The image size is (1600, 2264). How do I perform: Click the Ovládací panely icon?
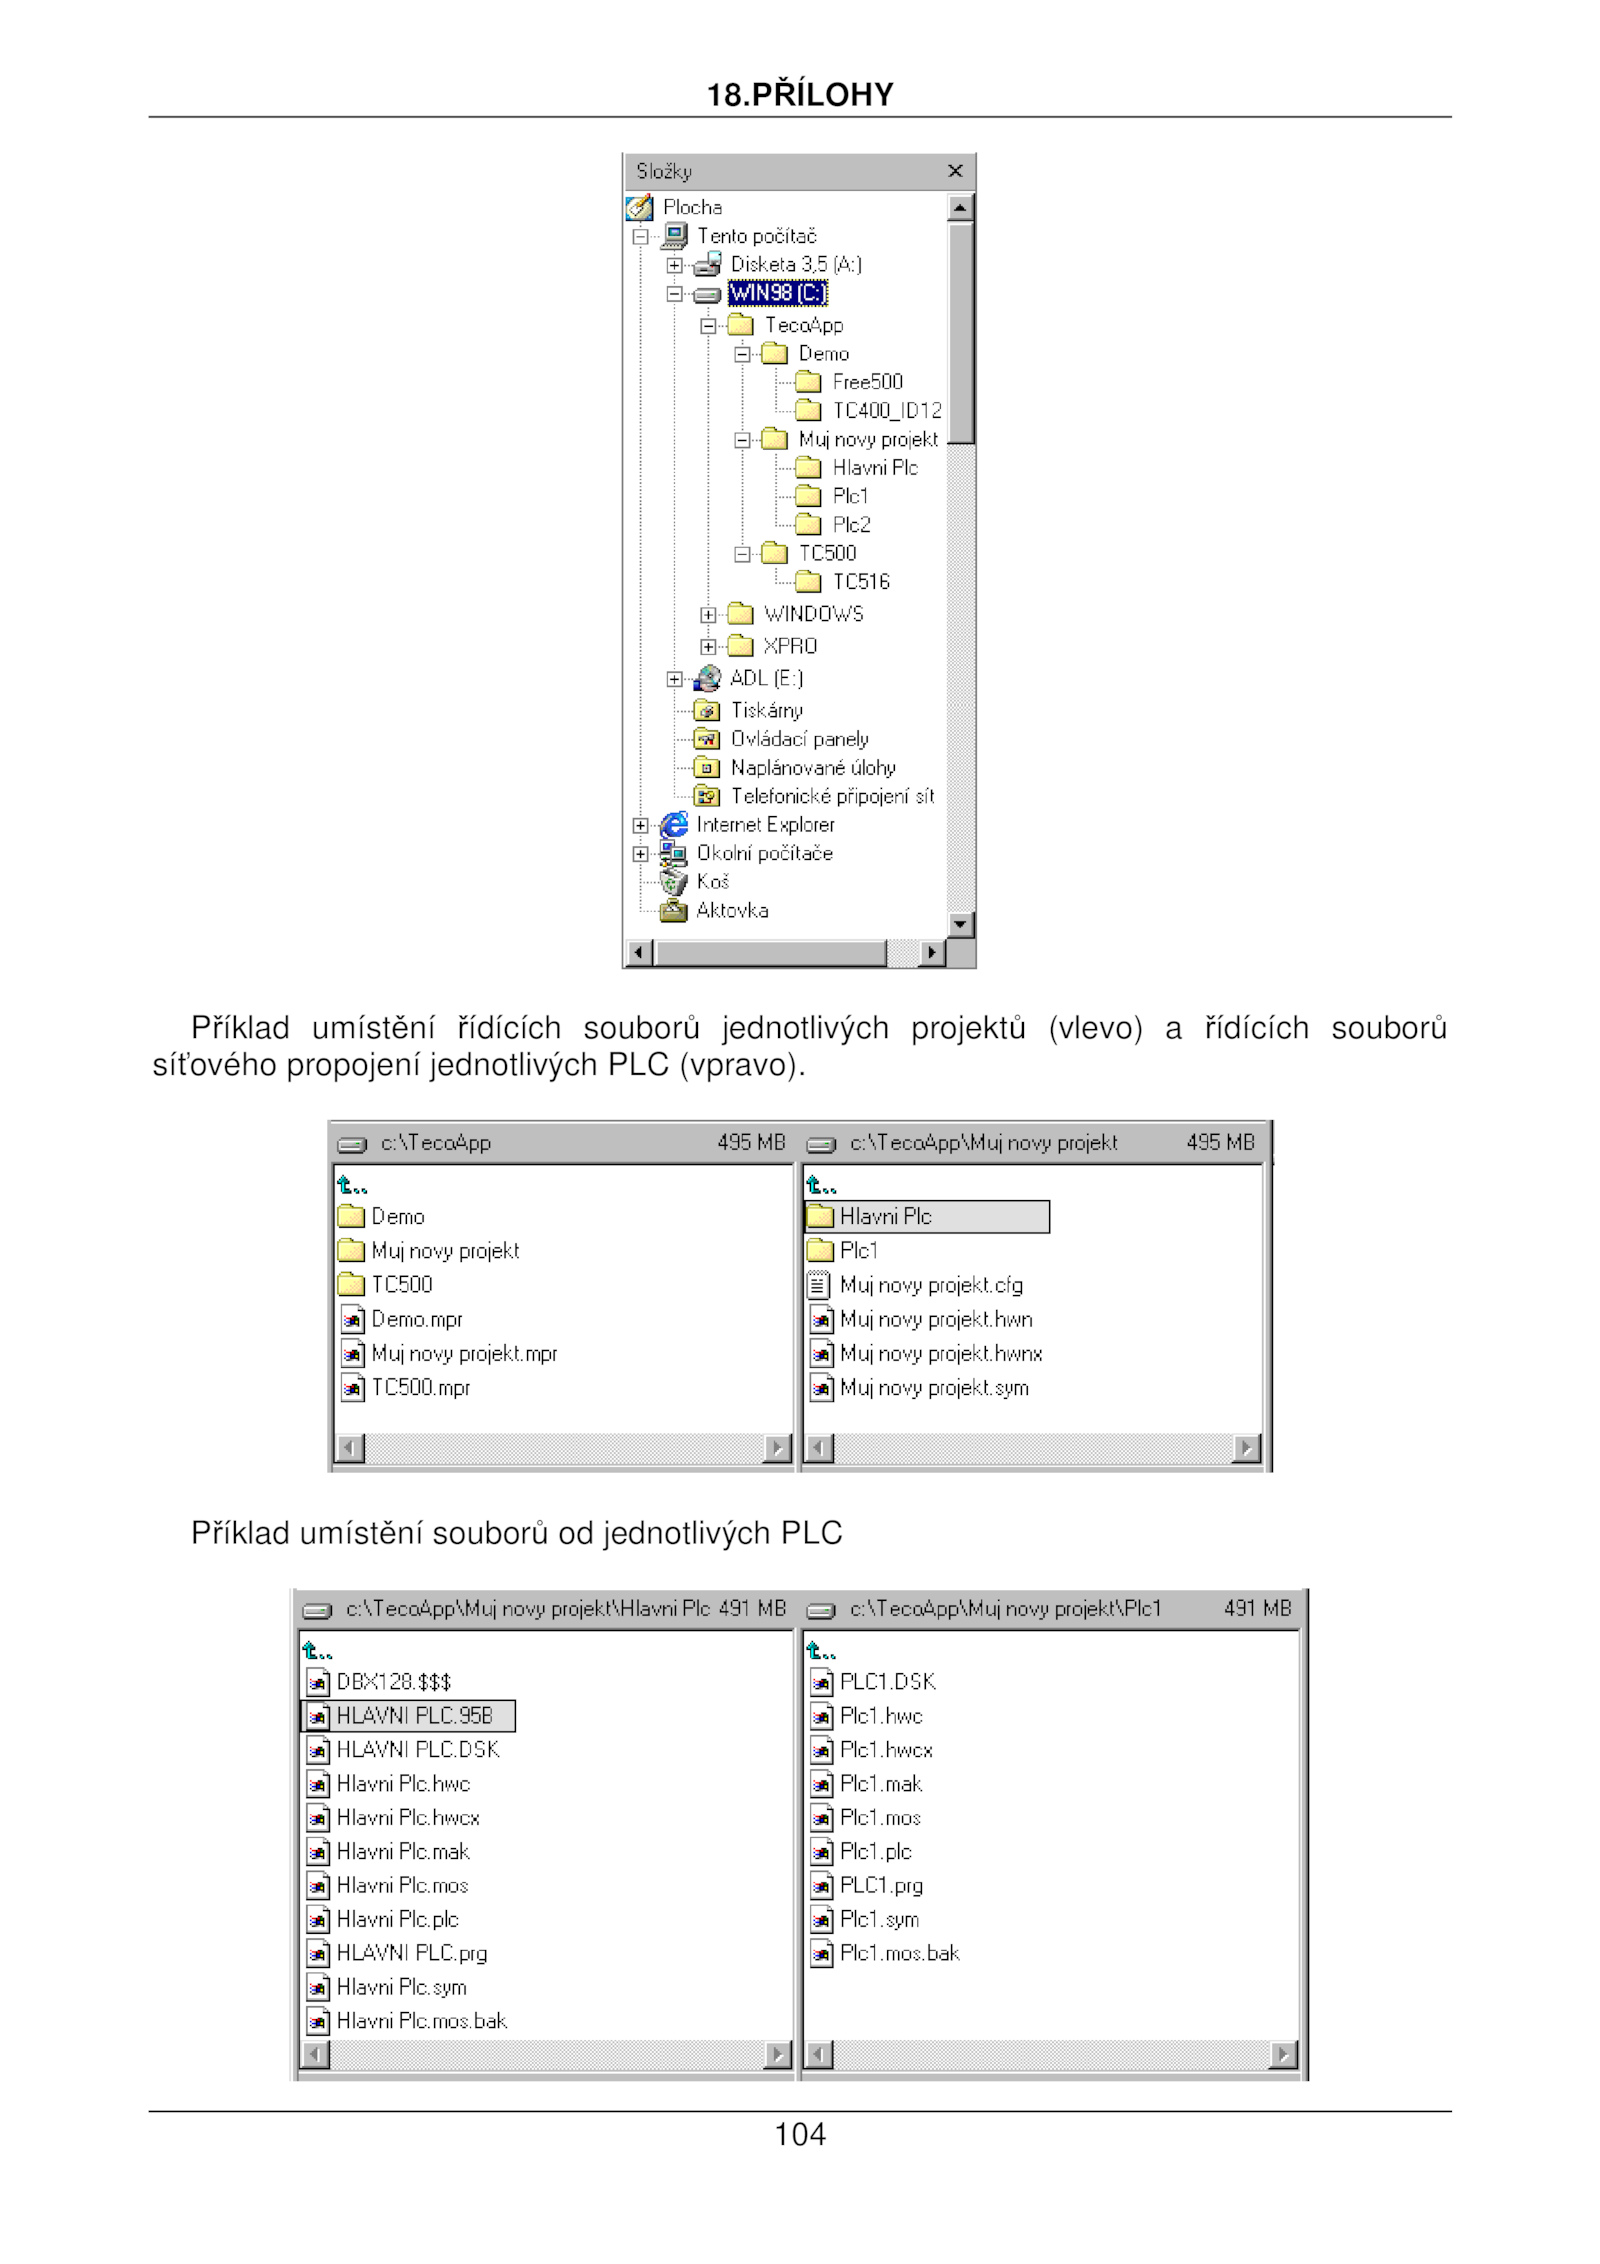tap(707, 739)
